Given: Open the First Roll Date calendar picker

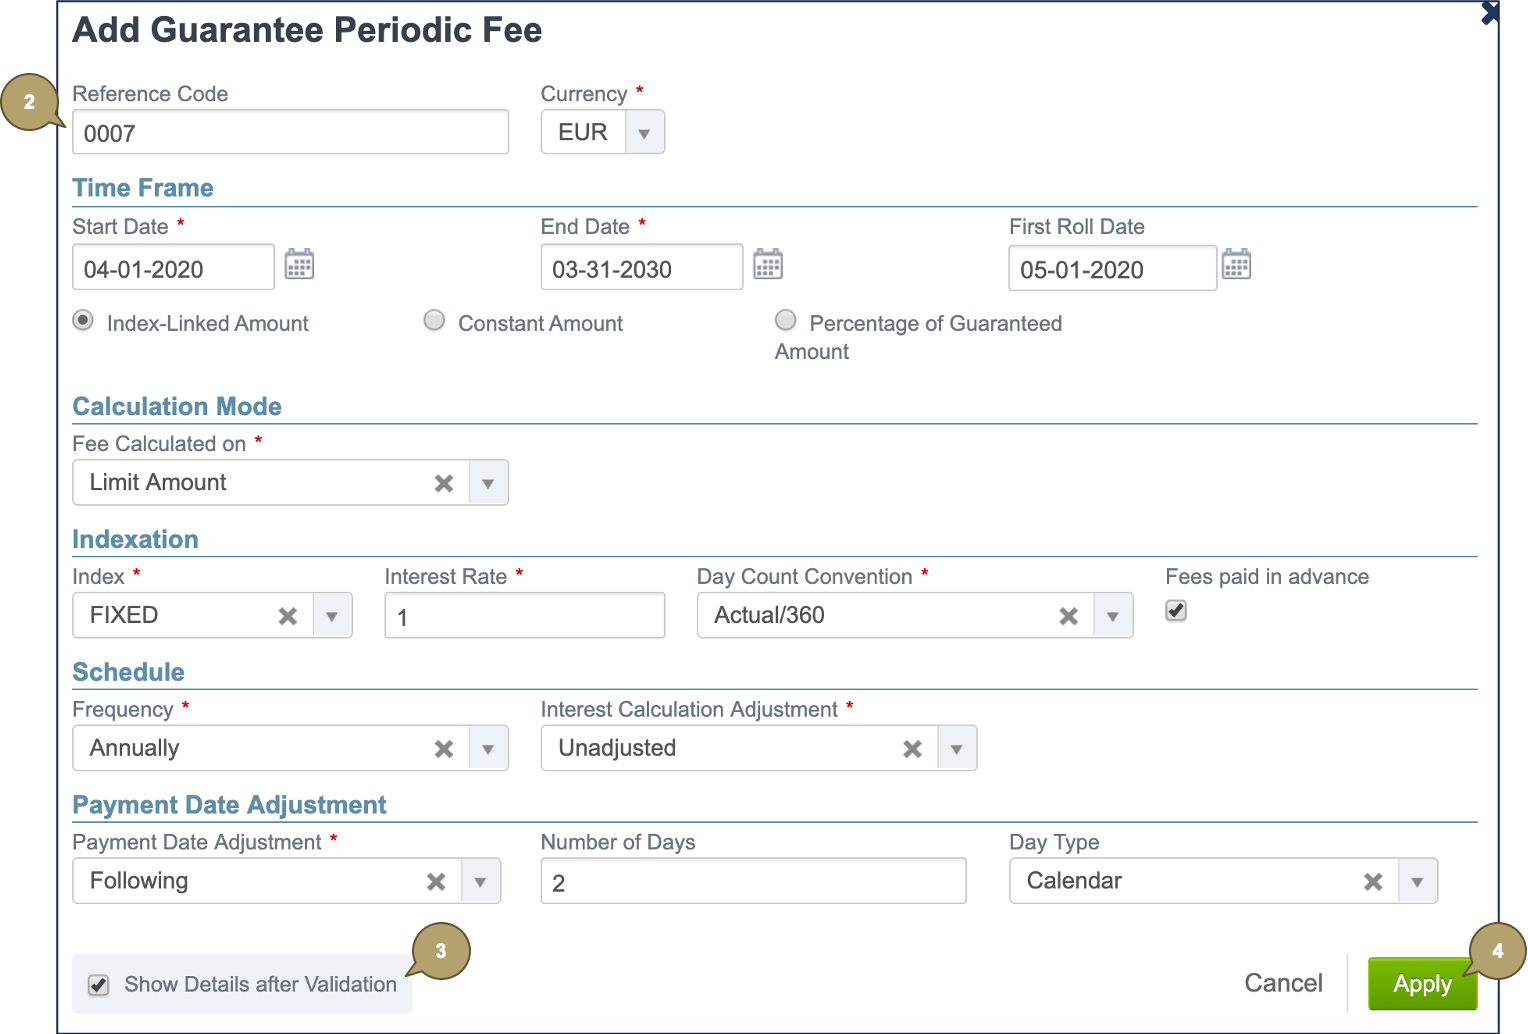Looking at the screenshot, I should coord(1236,265).
